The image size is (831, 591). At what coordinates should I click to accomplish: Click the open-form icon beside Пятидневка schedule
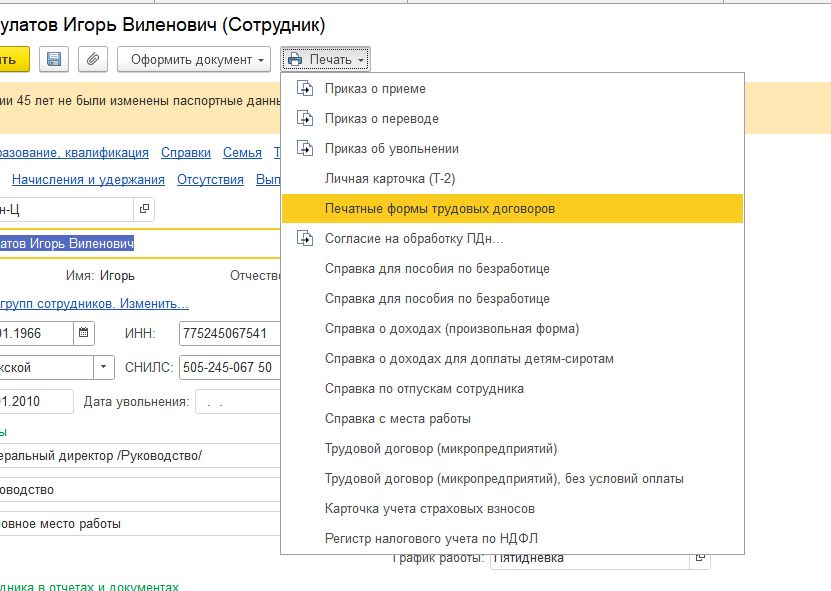pos(700,558)
